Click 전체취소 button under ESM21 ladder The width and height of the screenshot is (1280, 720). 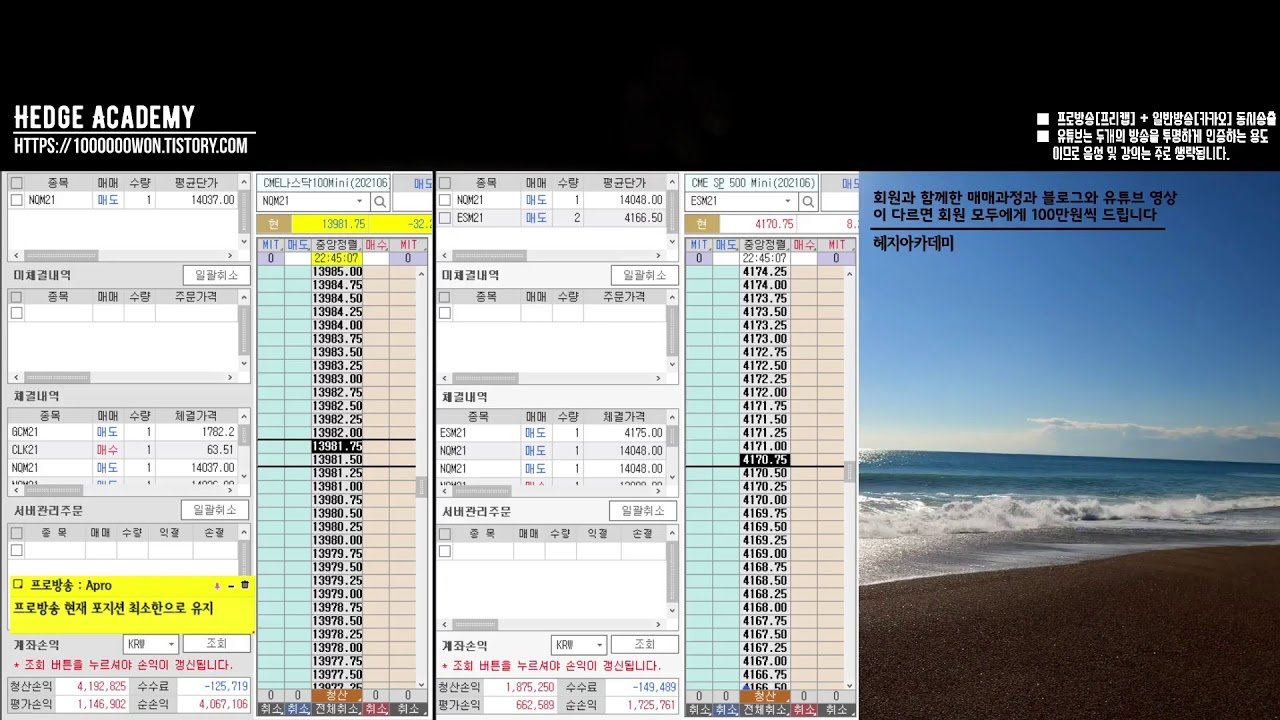(766, 709)
